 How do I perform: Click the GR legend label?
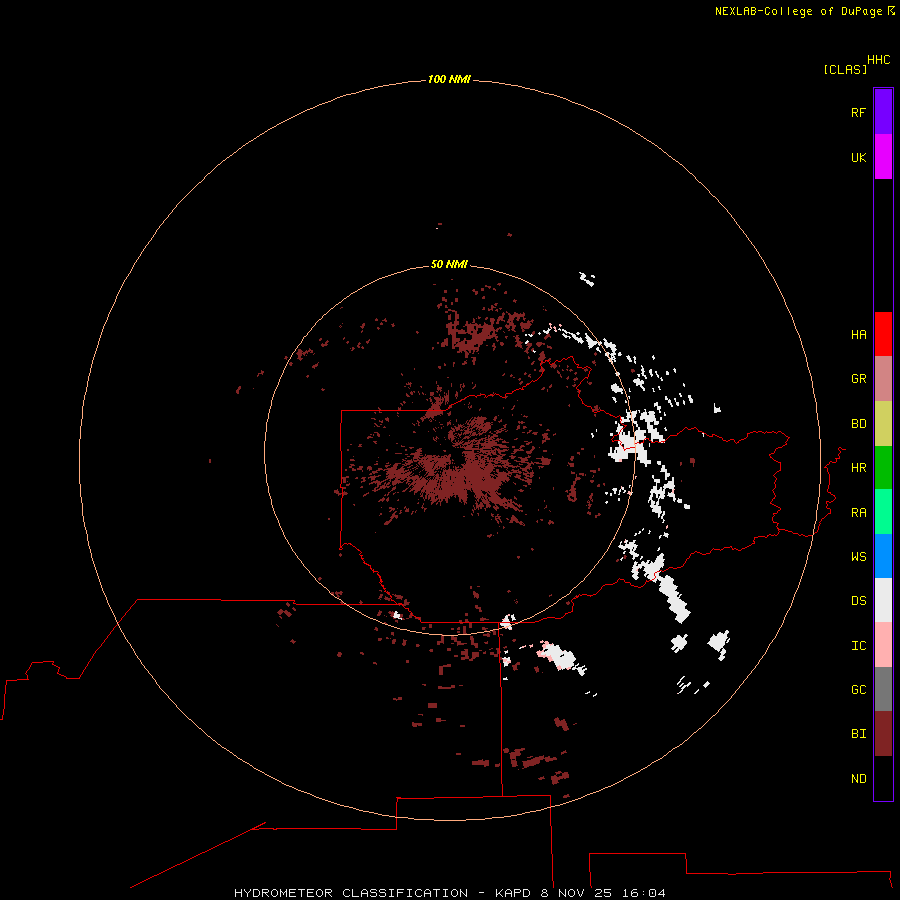coord(858,379)
